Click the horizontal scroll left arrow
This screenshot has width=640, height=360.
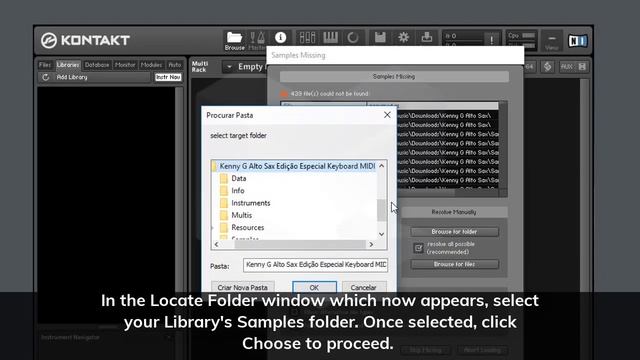tap(216, 244)
